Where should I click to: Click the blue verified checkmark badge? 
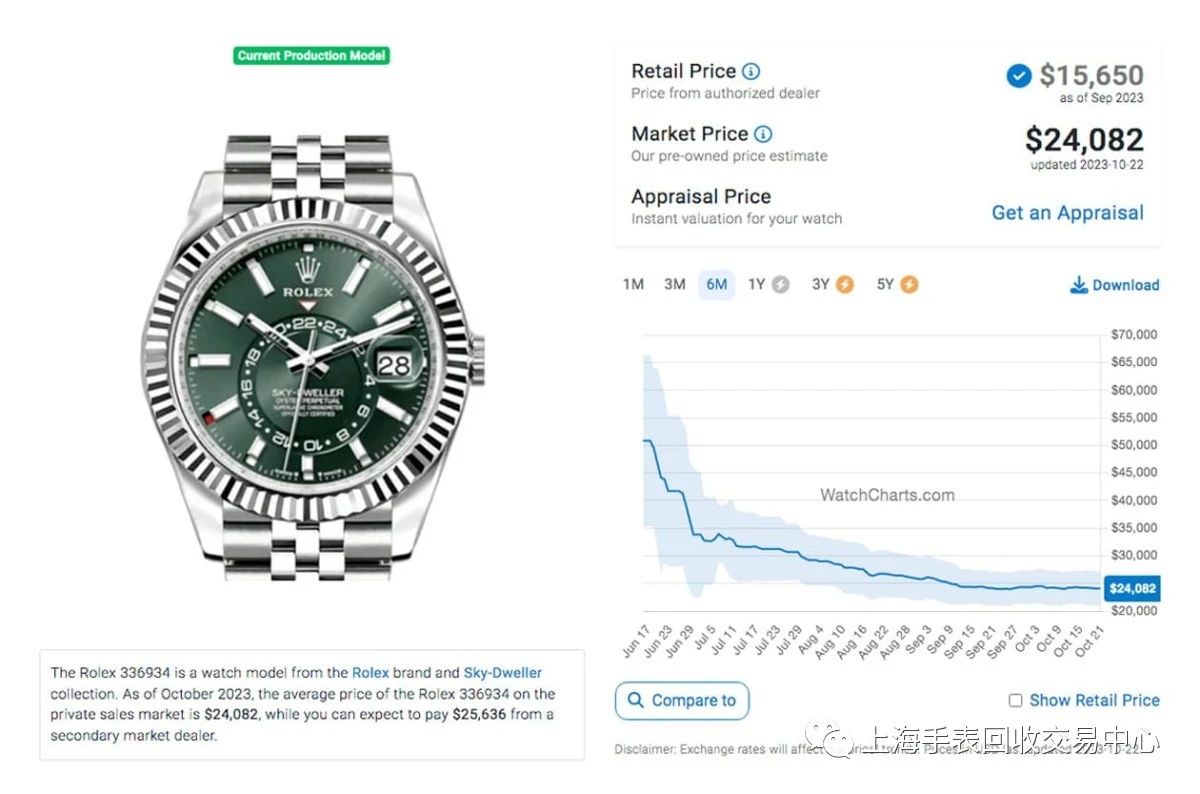coord(1019,75)
